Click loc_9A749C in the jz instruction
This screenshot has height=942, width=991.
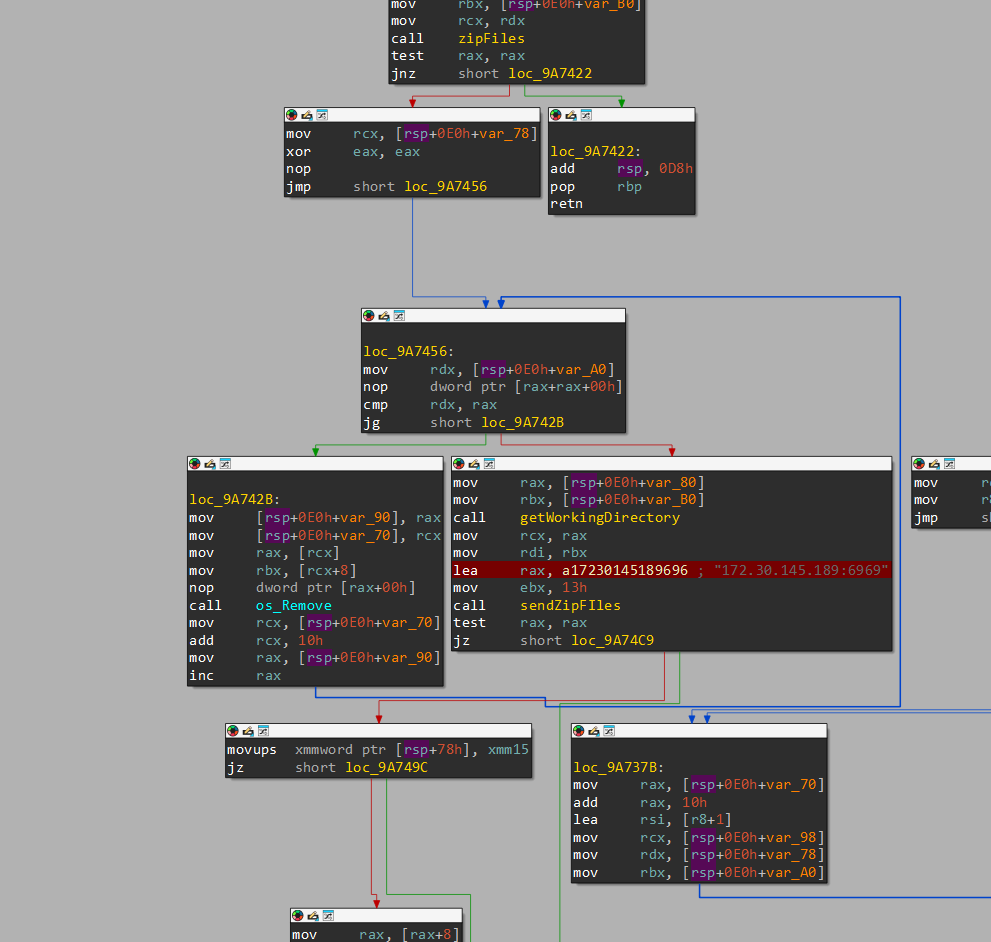point(386,767)
